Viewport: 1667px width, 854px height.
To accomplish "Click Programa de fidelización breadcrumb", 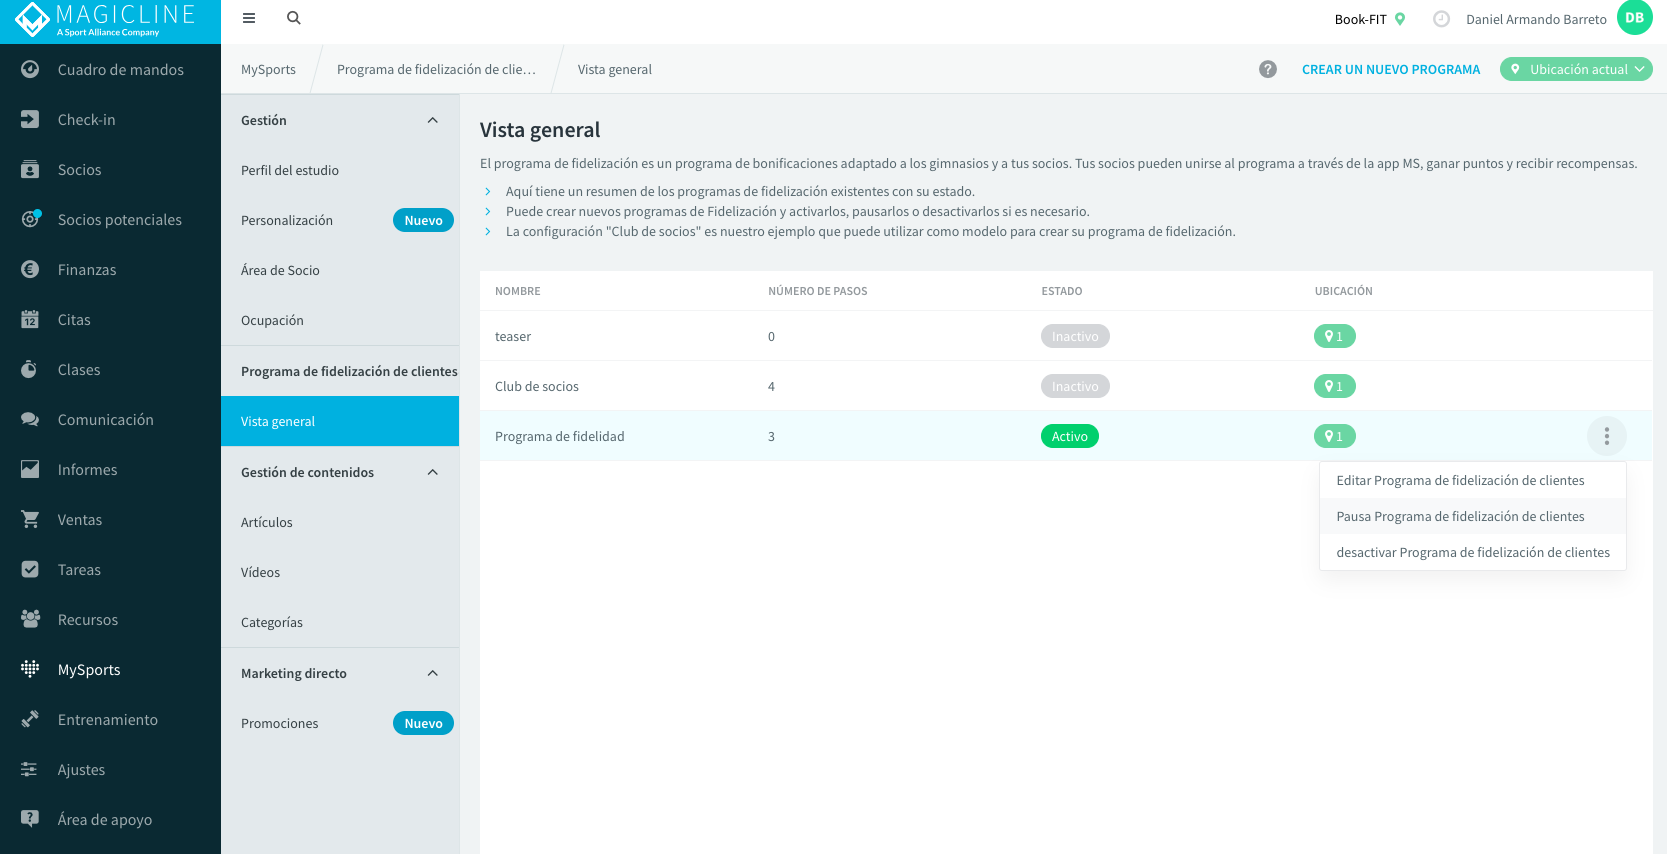I will [x=436, y=69].
